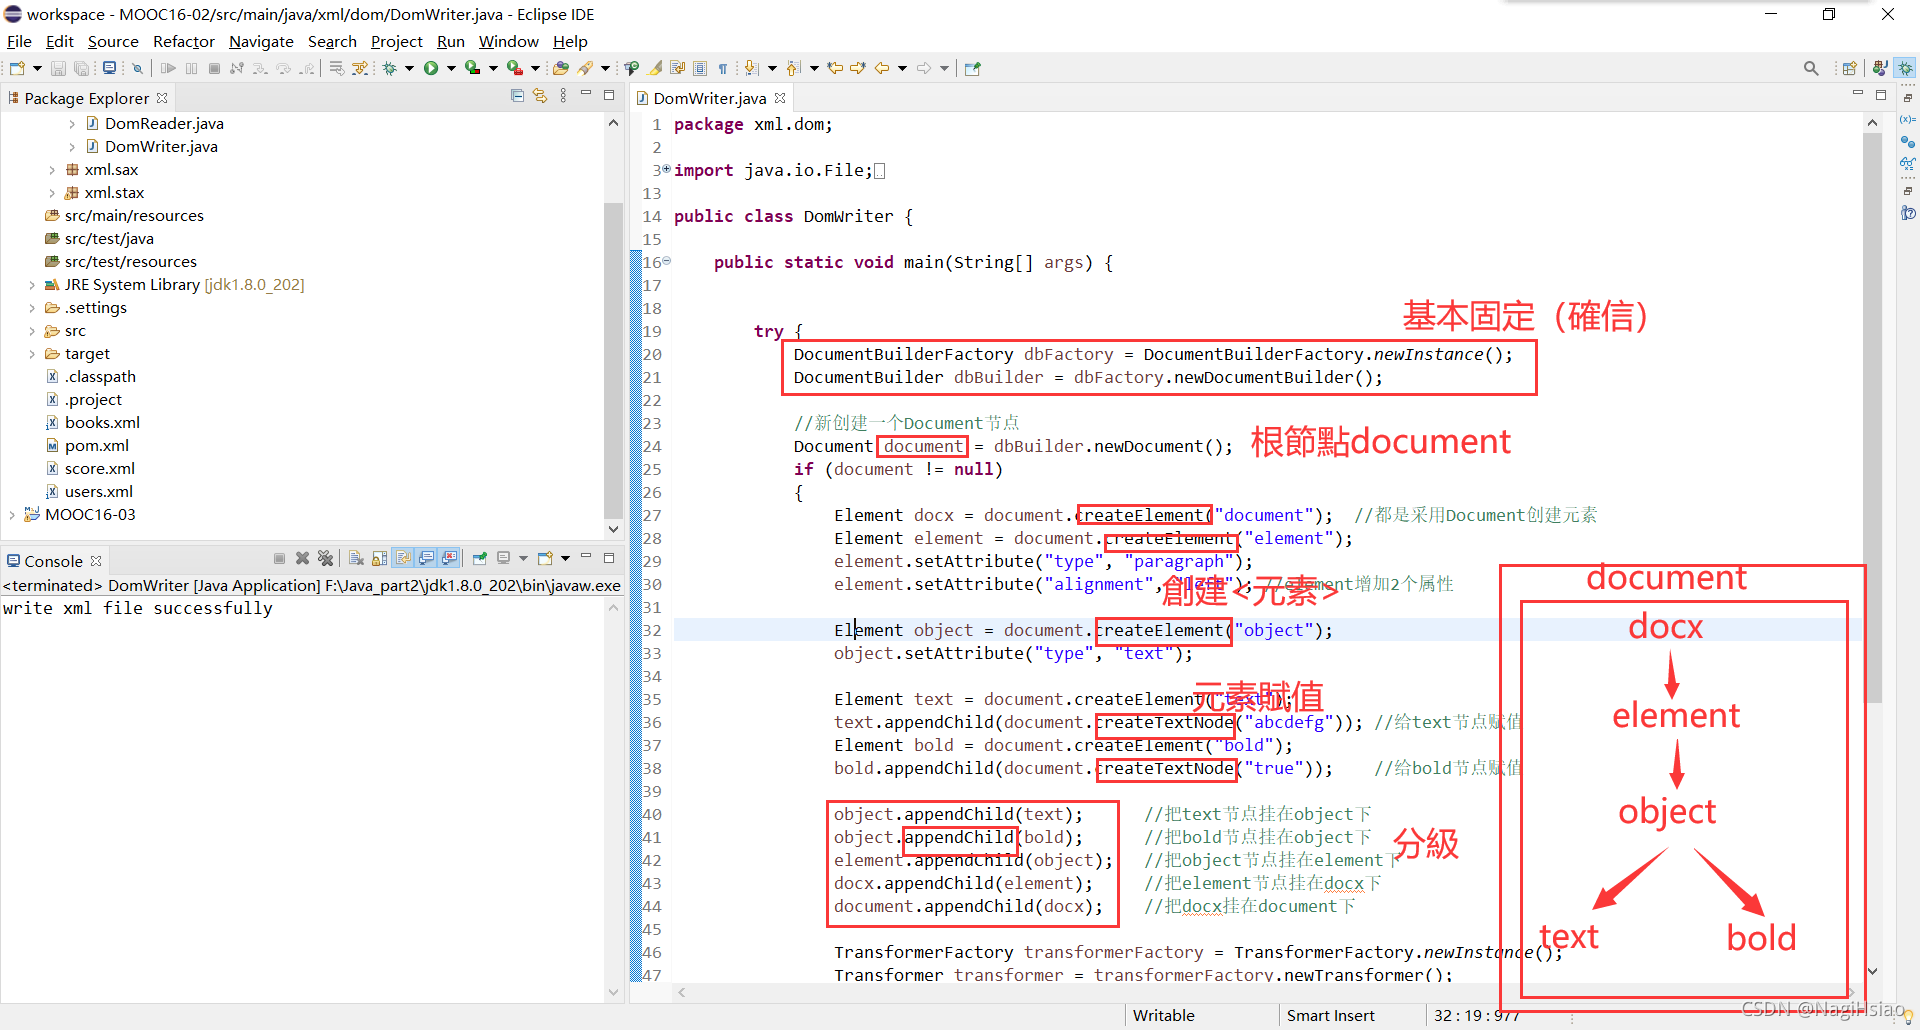Select pom.xml in Package Explorer

click(97, 446)
